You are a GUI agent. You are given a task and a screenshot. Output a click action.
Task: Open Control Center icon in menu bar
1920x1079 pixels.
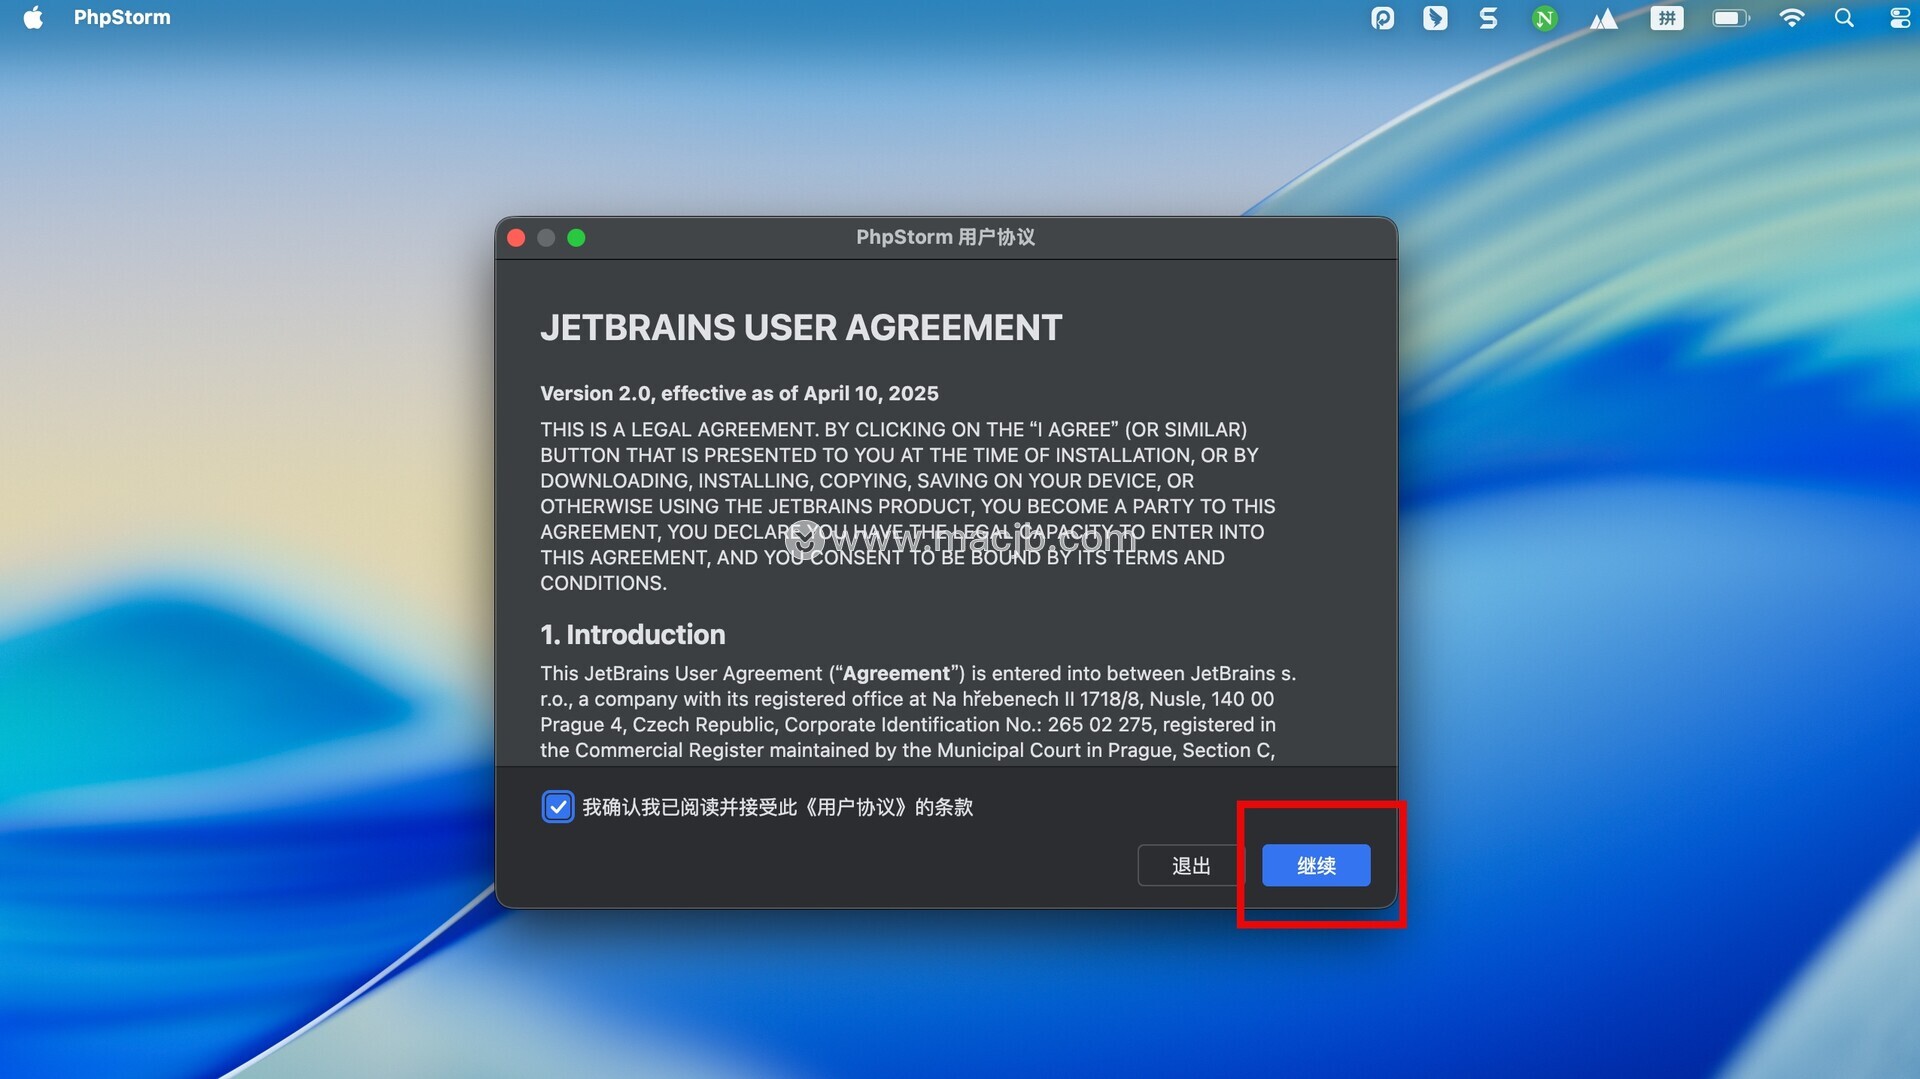[x=1899, y=17]
